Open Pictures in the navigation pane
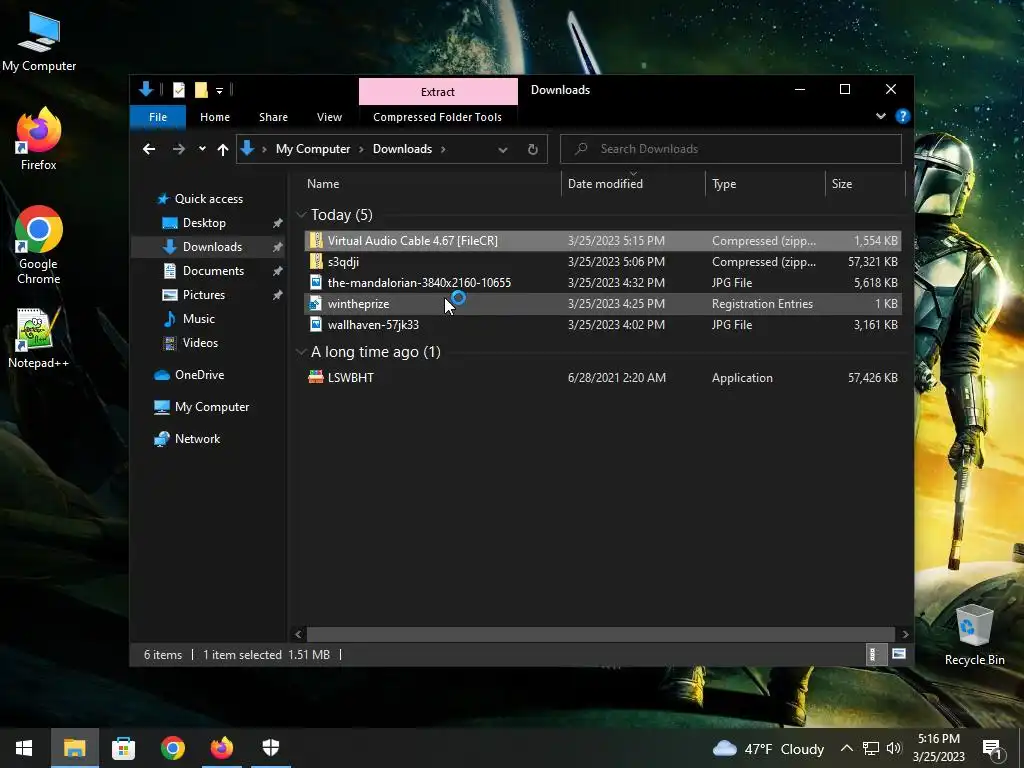The width and height of the screenshot is (1024, 768). pyautogui.click(x=203, y=295)
